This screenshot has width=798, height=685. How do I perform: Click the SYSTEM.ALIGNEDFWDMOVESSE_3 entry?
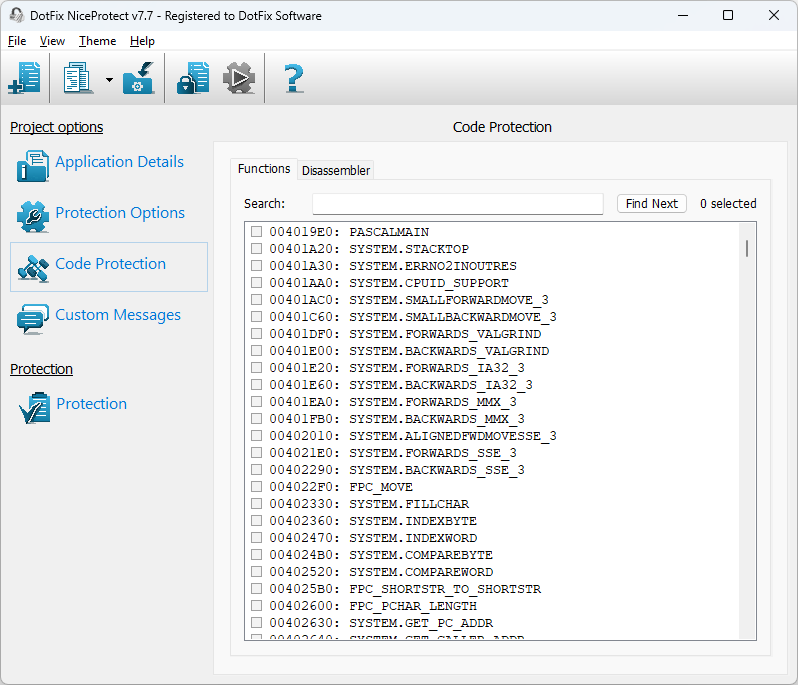(452, 436)
